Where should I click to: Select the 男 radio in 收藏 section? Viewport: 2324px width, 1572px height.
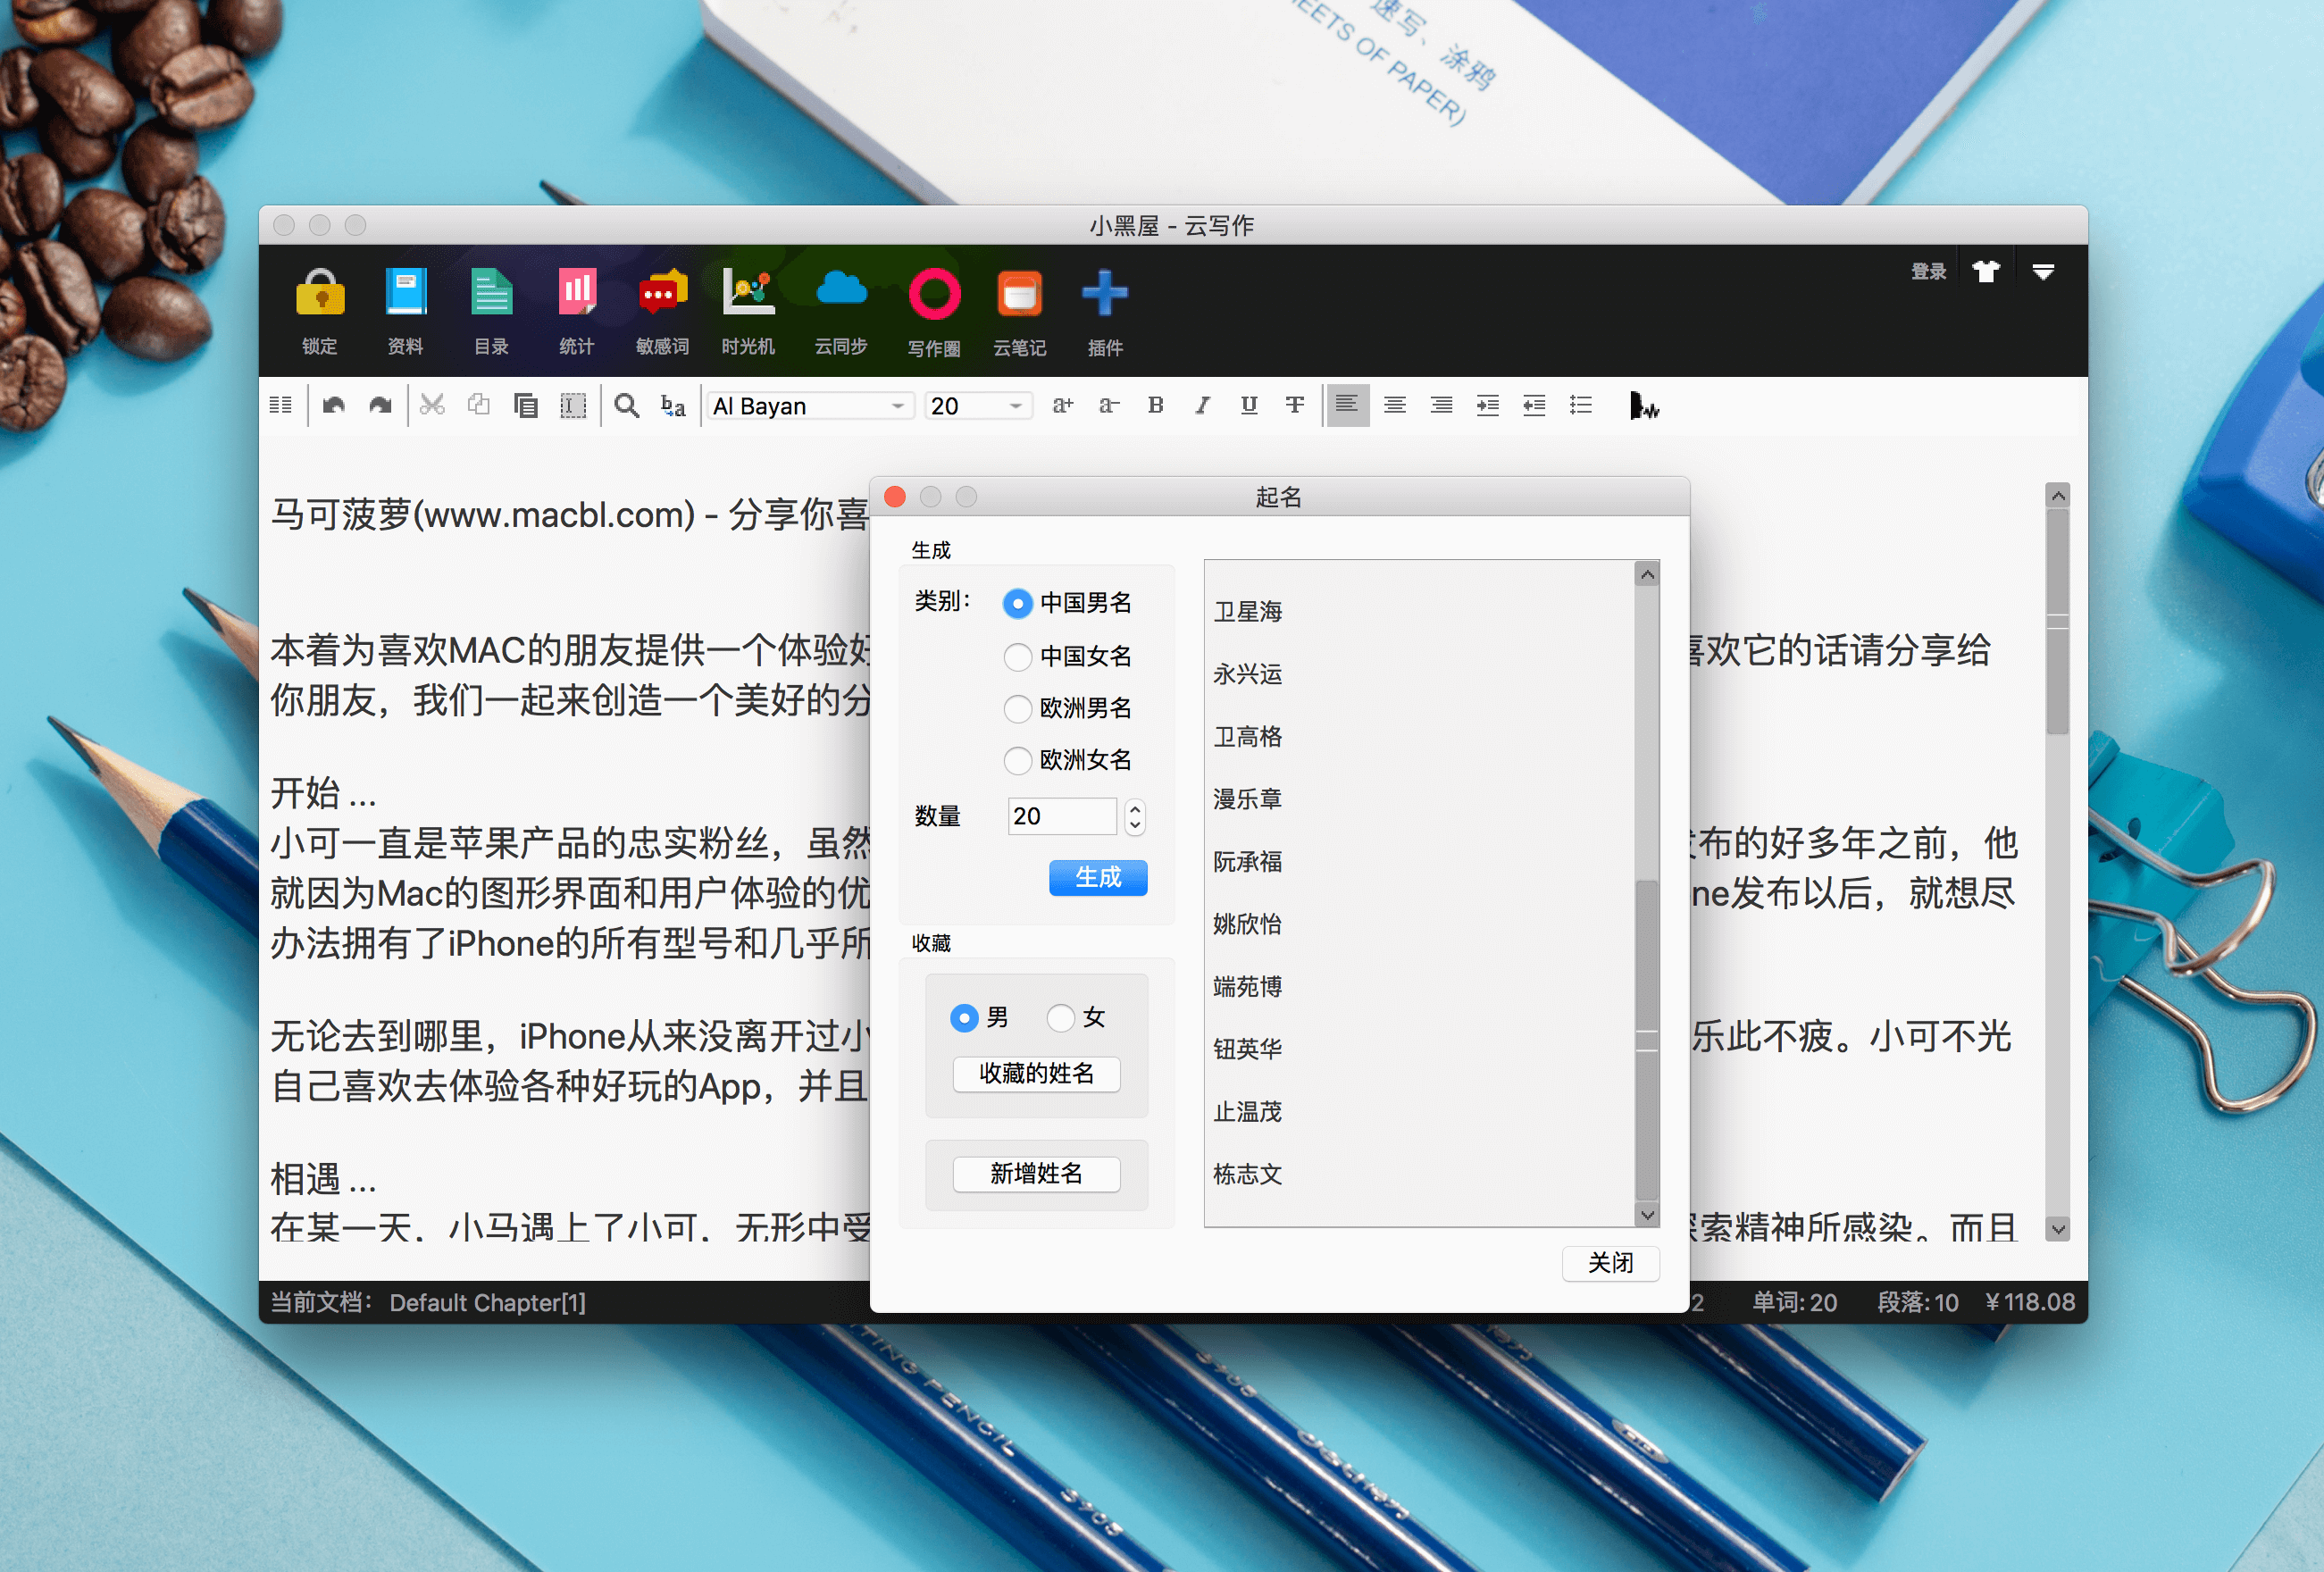pos(964,1018)
